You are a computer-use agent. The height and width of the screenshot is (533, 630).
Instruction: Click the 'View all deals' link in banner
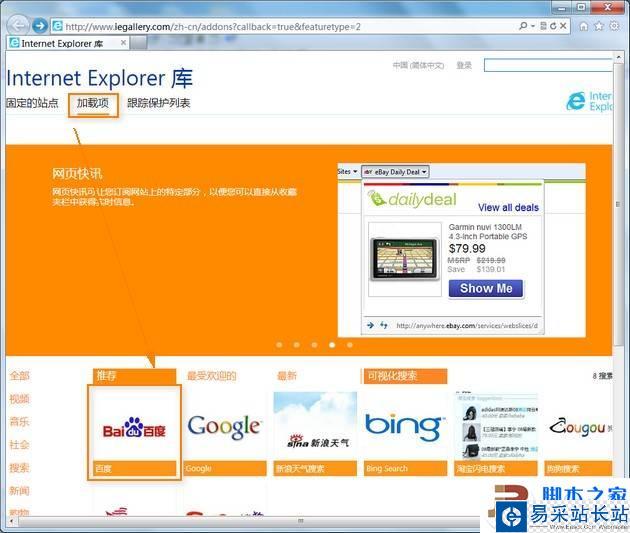tap(508, 208)
